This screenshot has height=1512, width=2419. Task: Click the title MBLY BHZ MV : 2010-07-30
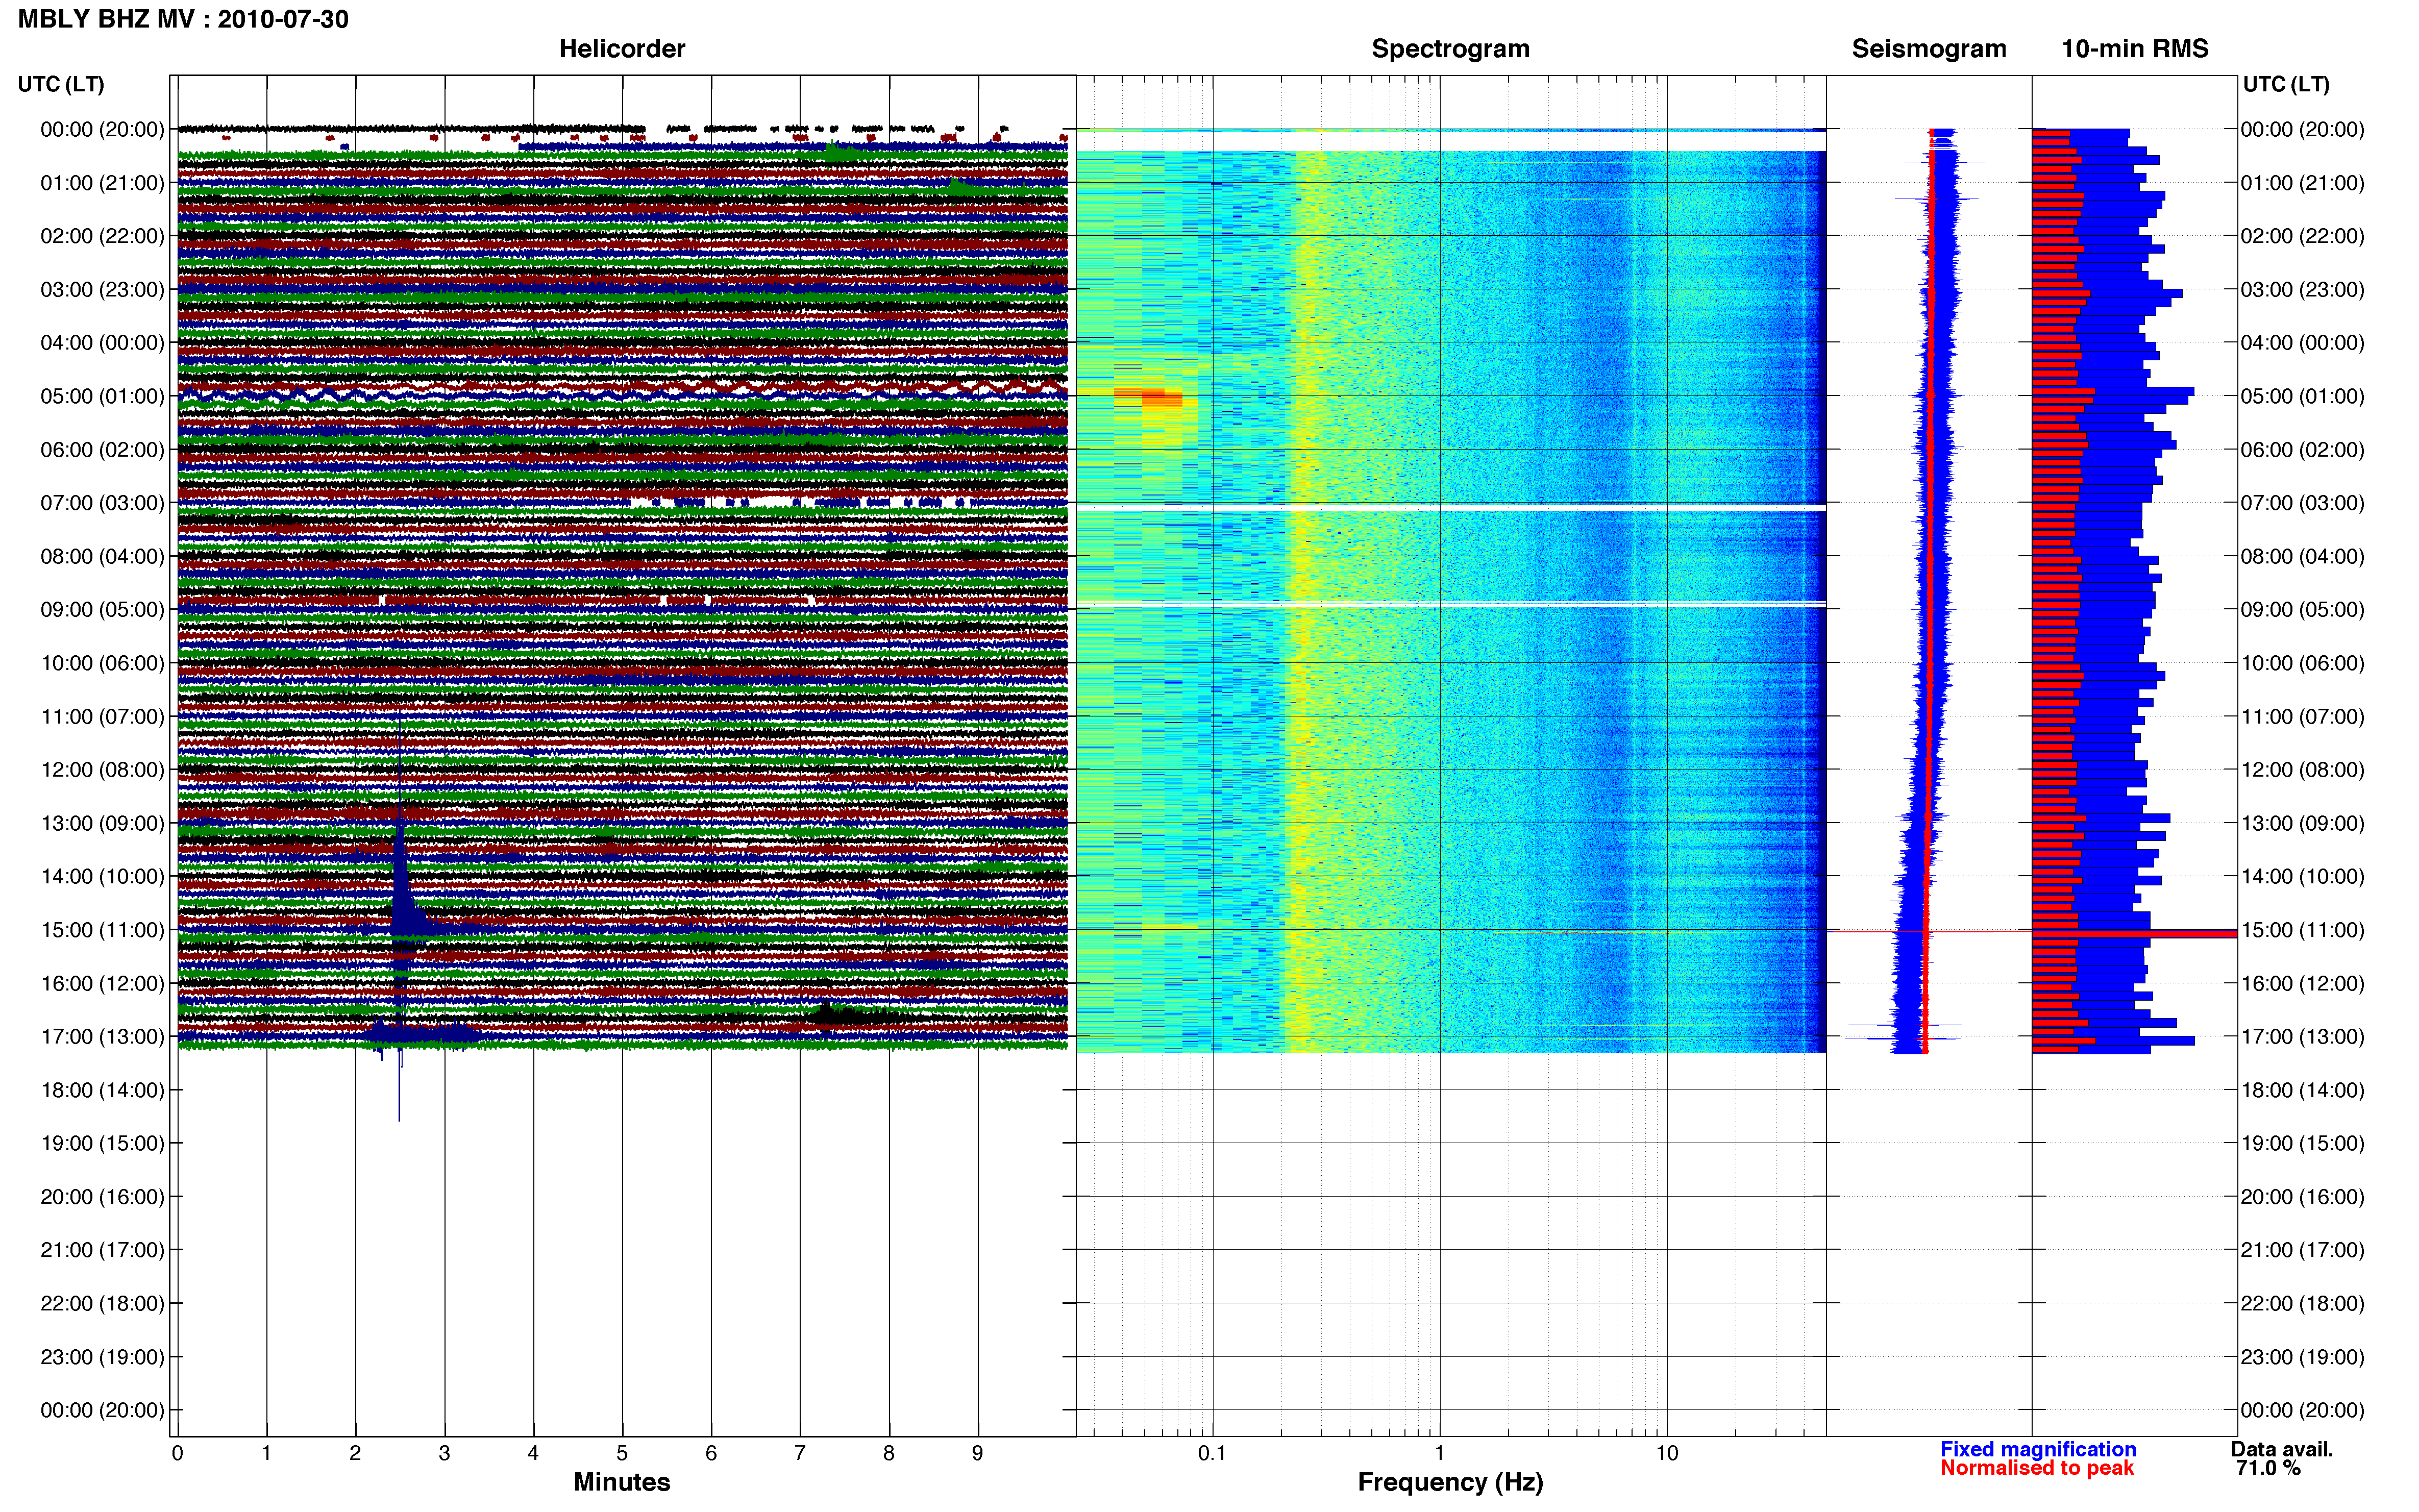[x=183, y=19]
